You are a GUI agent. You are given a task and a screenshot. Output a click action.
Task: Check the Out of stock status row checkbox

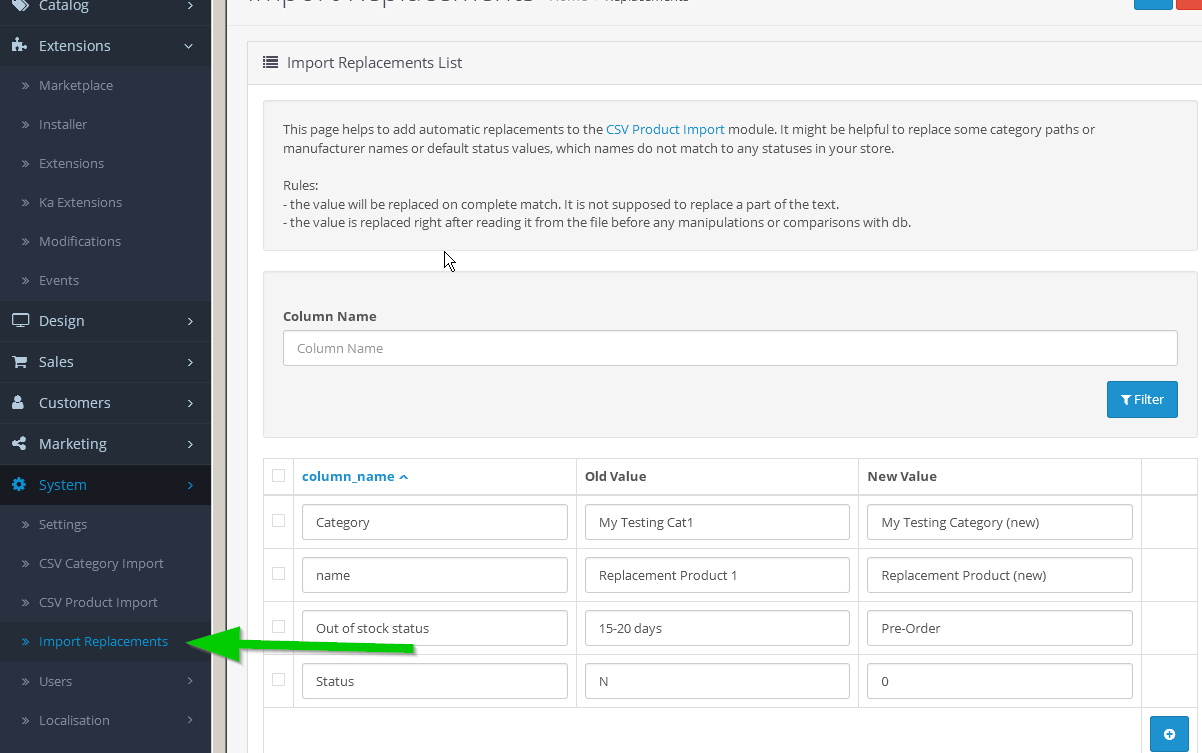[x=278, y=627]
